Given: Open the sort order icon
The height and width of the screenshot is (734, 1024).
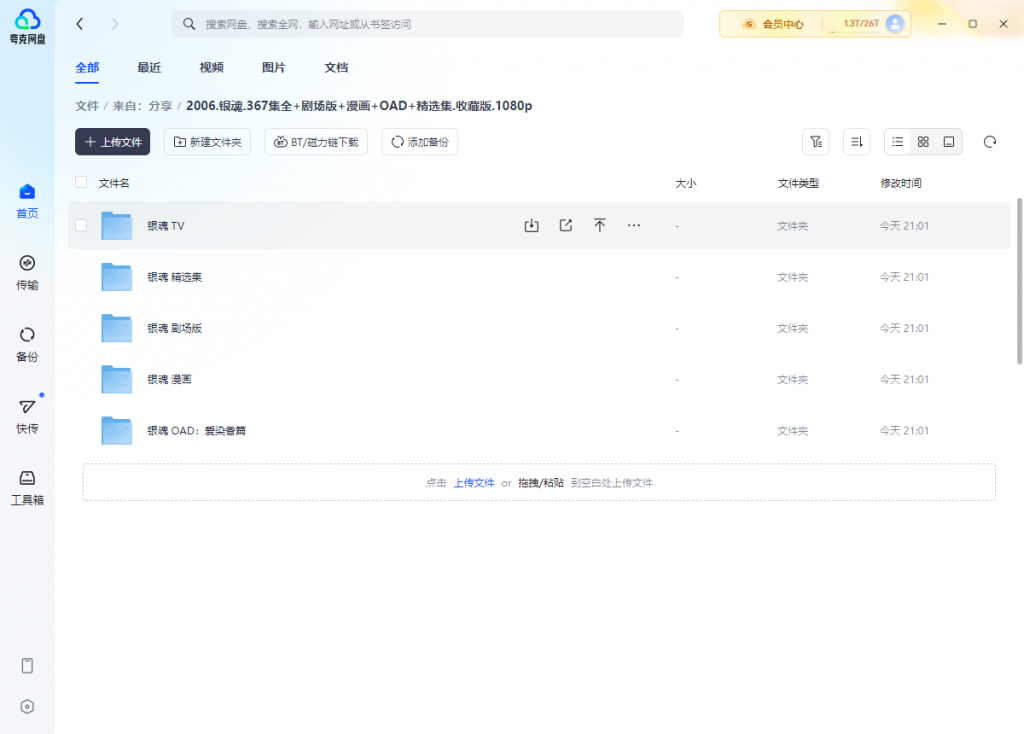Looking at the screenshot, I should coord(857,142).
